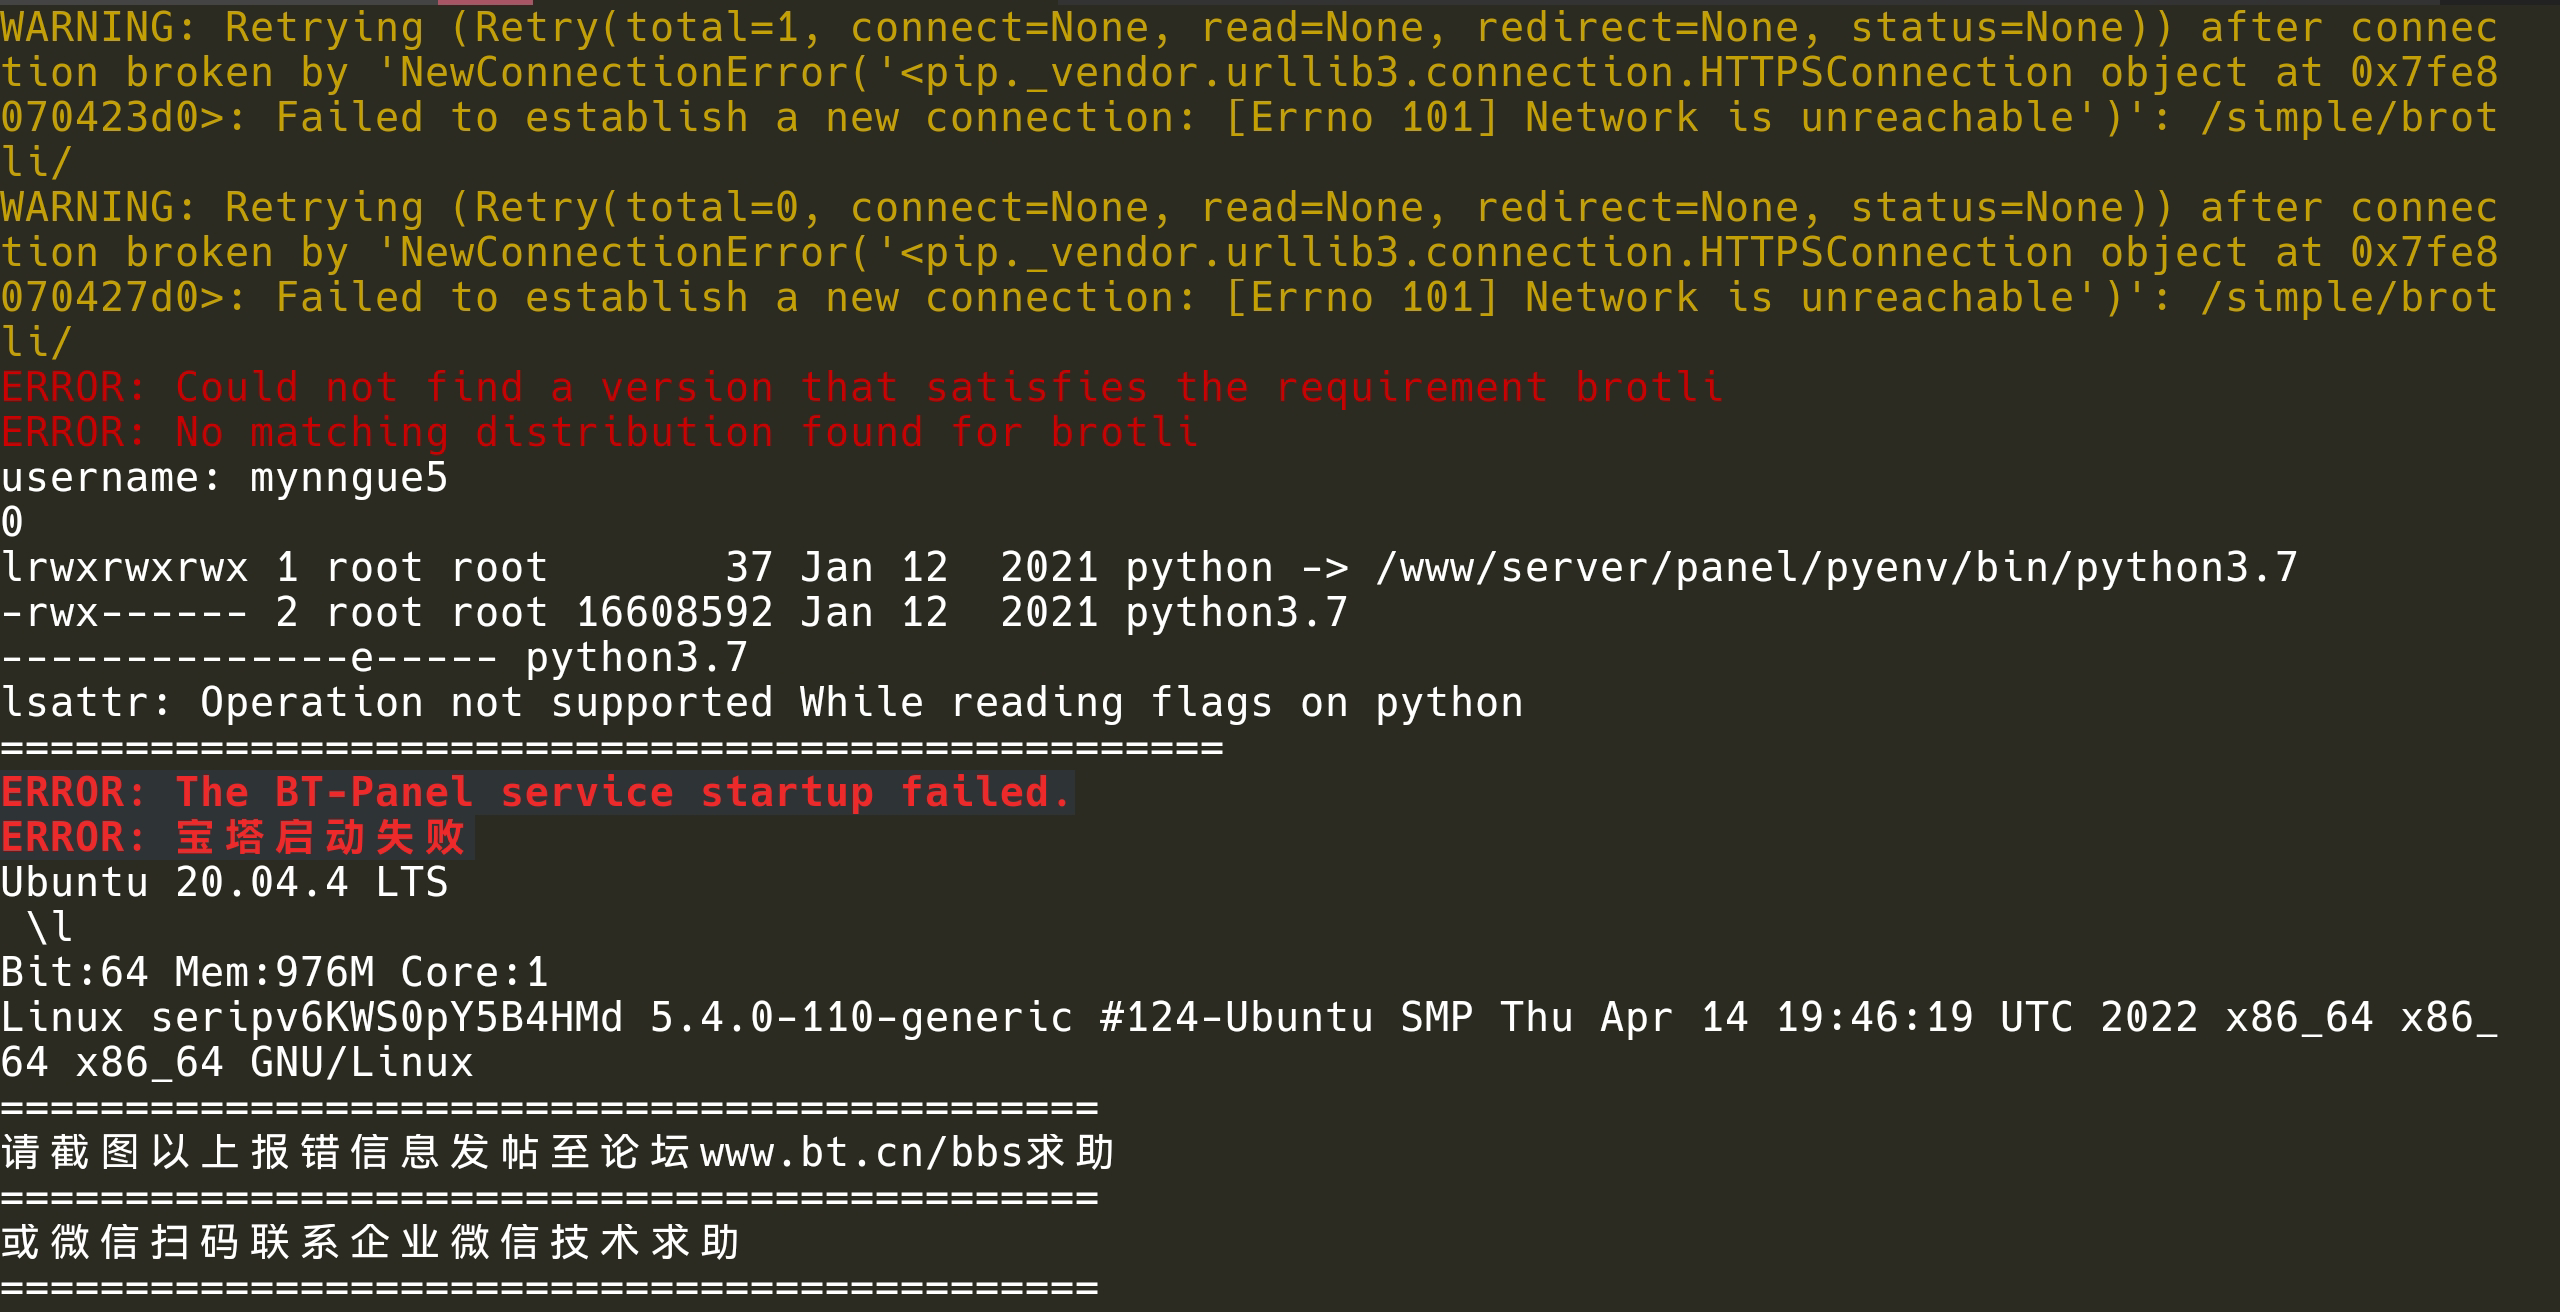The height and width of the screenshot is (1312, 2560).
Task: Click the lsattr Operation not supported message
Action: 762,703
